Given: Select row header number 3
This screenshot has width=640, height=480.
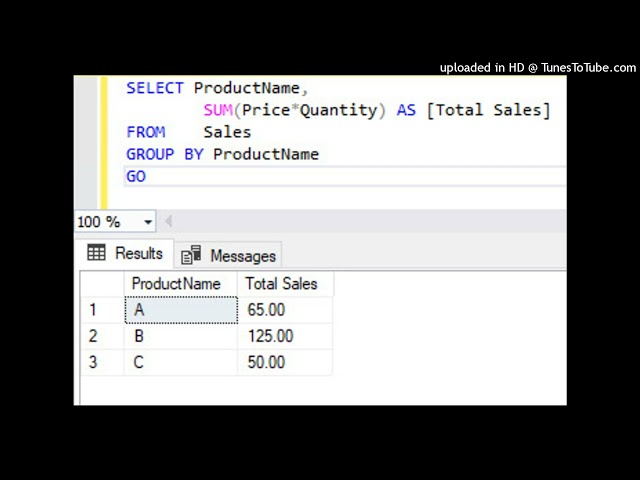Looking at the screenshot, I should (102, 362).
